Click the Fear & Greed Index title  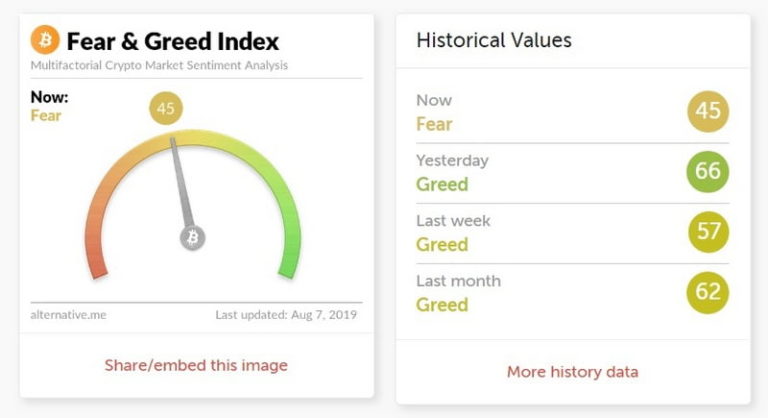[172, 41]
